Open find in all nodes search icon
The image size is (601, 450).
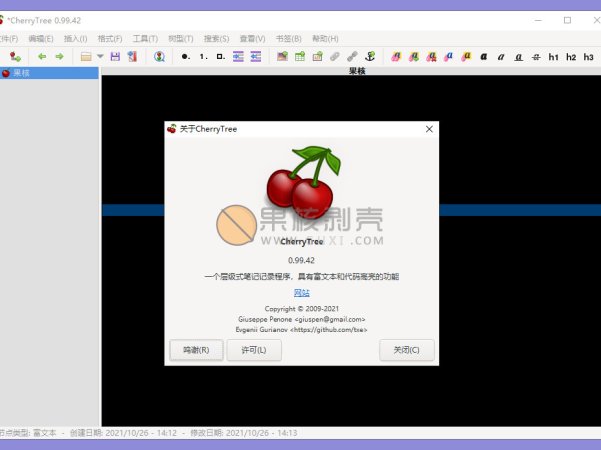[x=159, y=57]
